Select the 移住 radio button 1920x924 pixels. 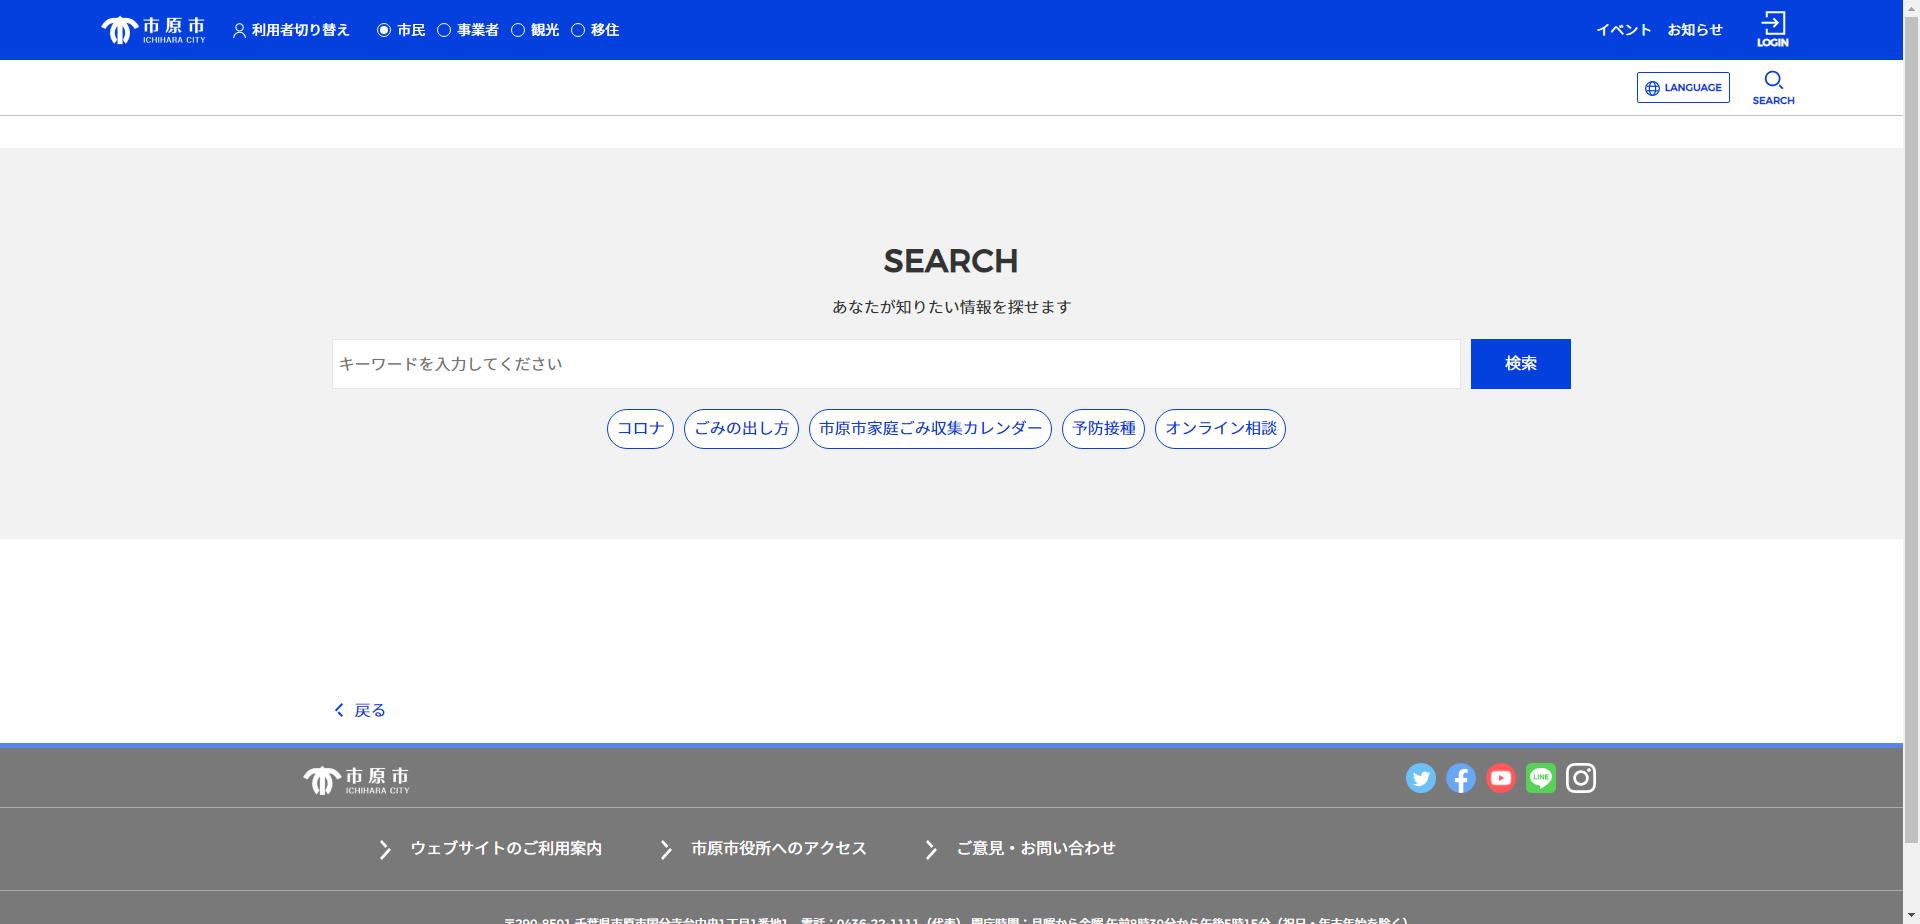tap(578, 30)
